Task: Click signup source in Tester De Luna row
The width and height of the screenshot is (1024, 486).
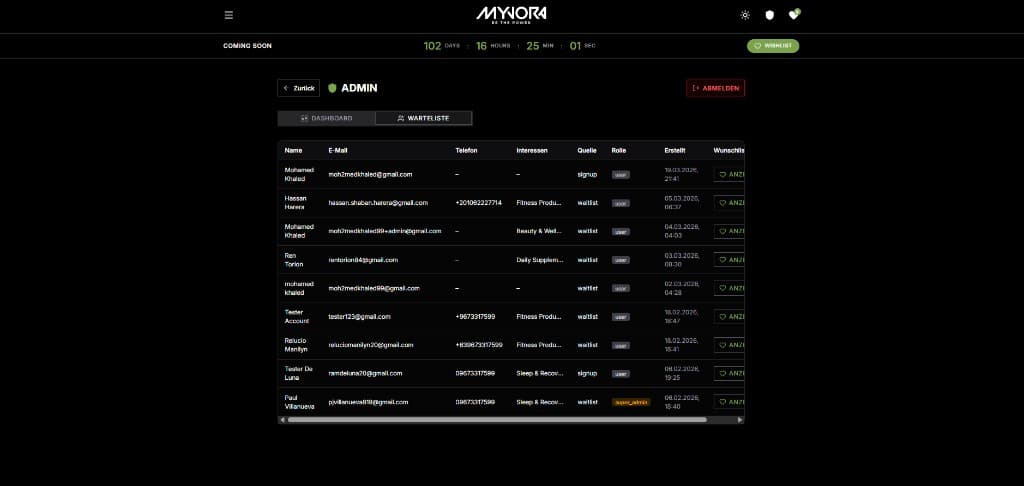Action: tap(587, 373)
